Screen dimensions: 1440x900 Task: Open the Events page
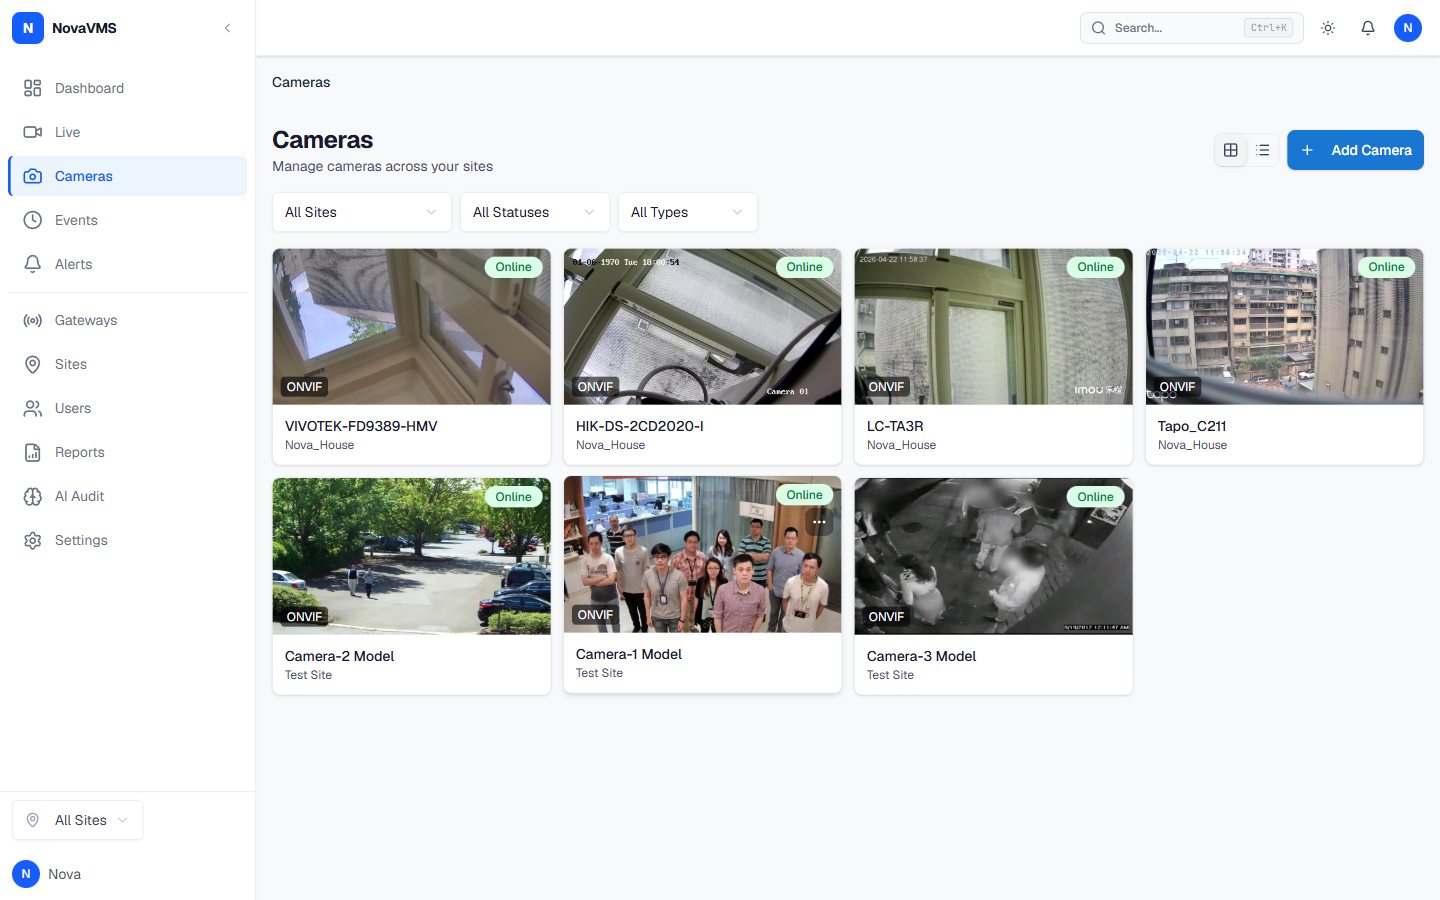coord(128,220)
